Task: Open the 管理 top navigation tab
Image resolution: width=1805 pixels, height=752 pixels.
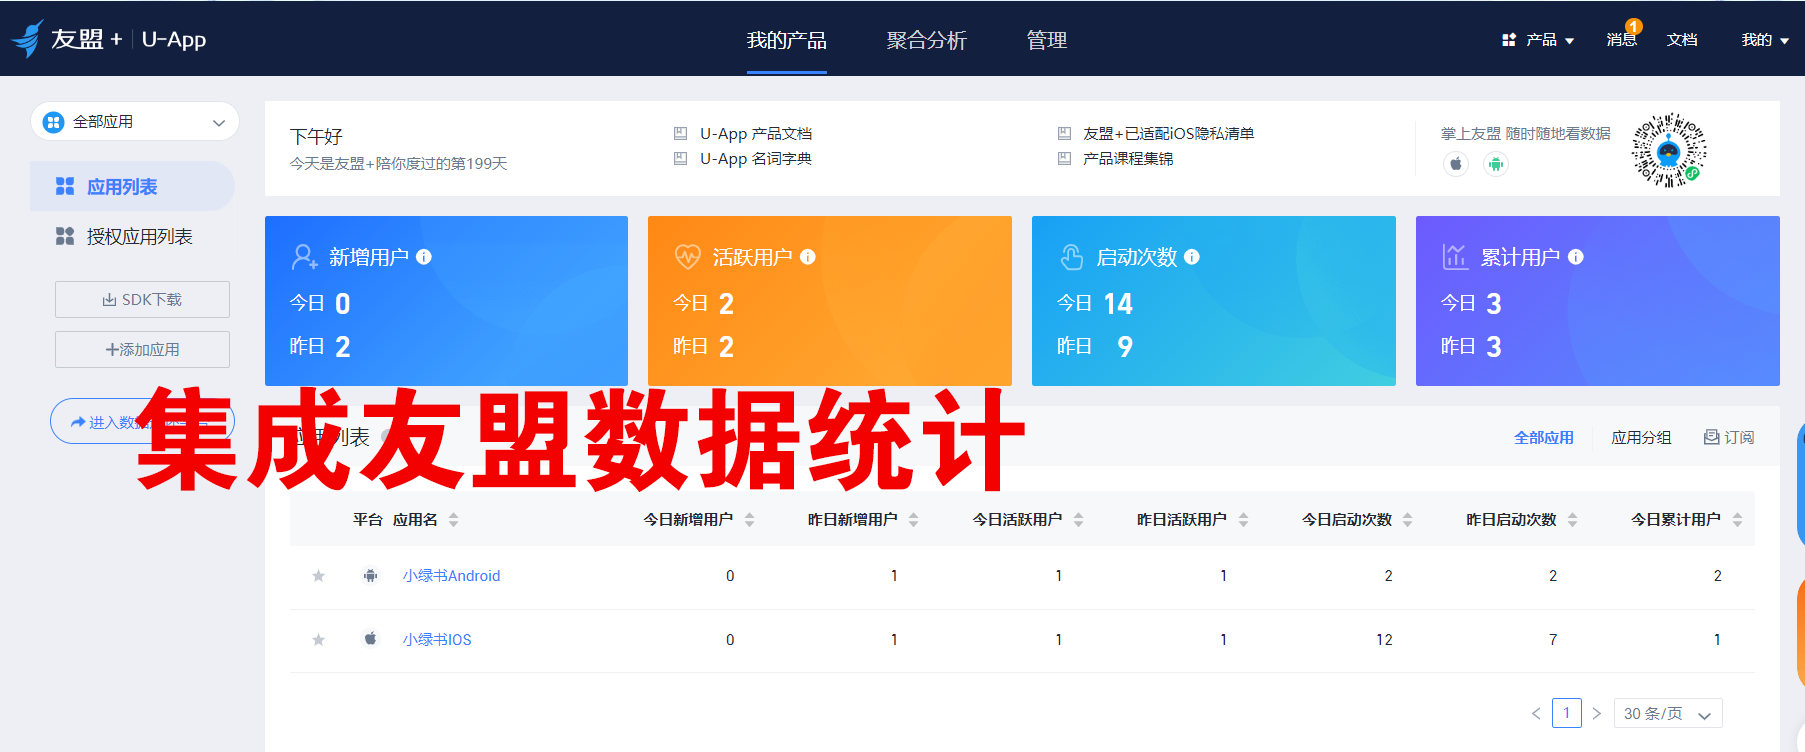Action: [1046, 40]
